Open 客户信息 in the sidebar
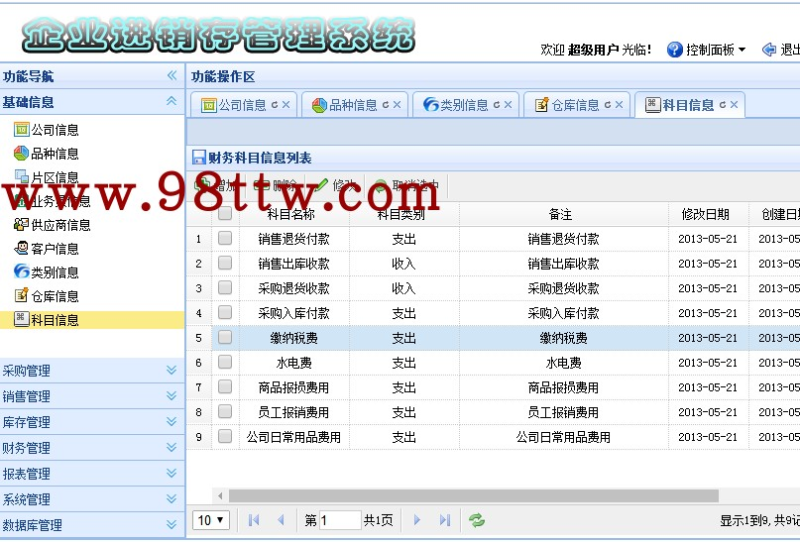 coord(46,249)
